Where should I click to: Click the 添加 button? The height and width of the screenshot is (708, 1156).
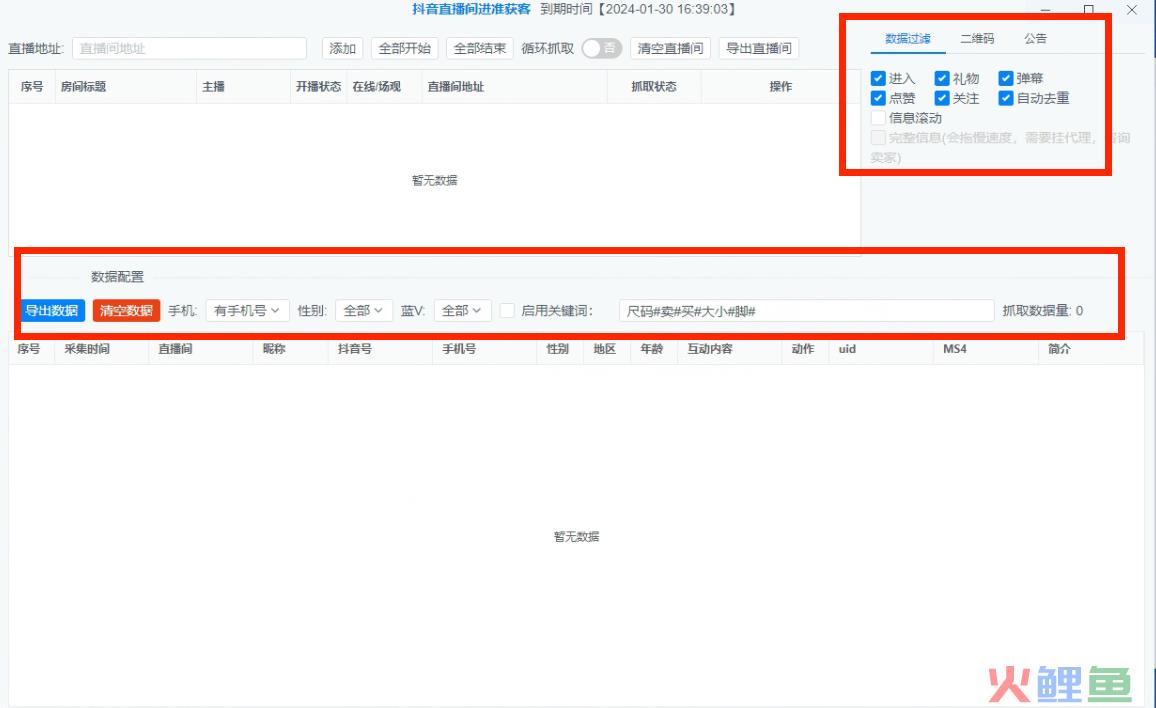click(x=342, y=49)
